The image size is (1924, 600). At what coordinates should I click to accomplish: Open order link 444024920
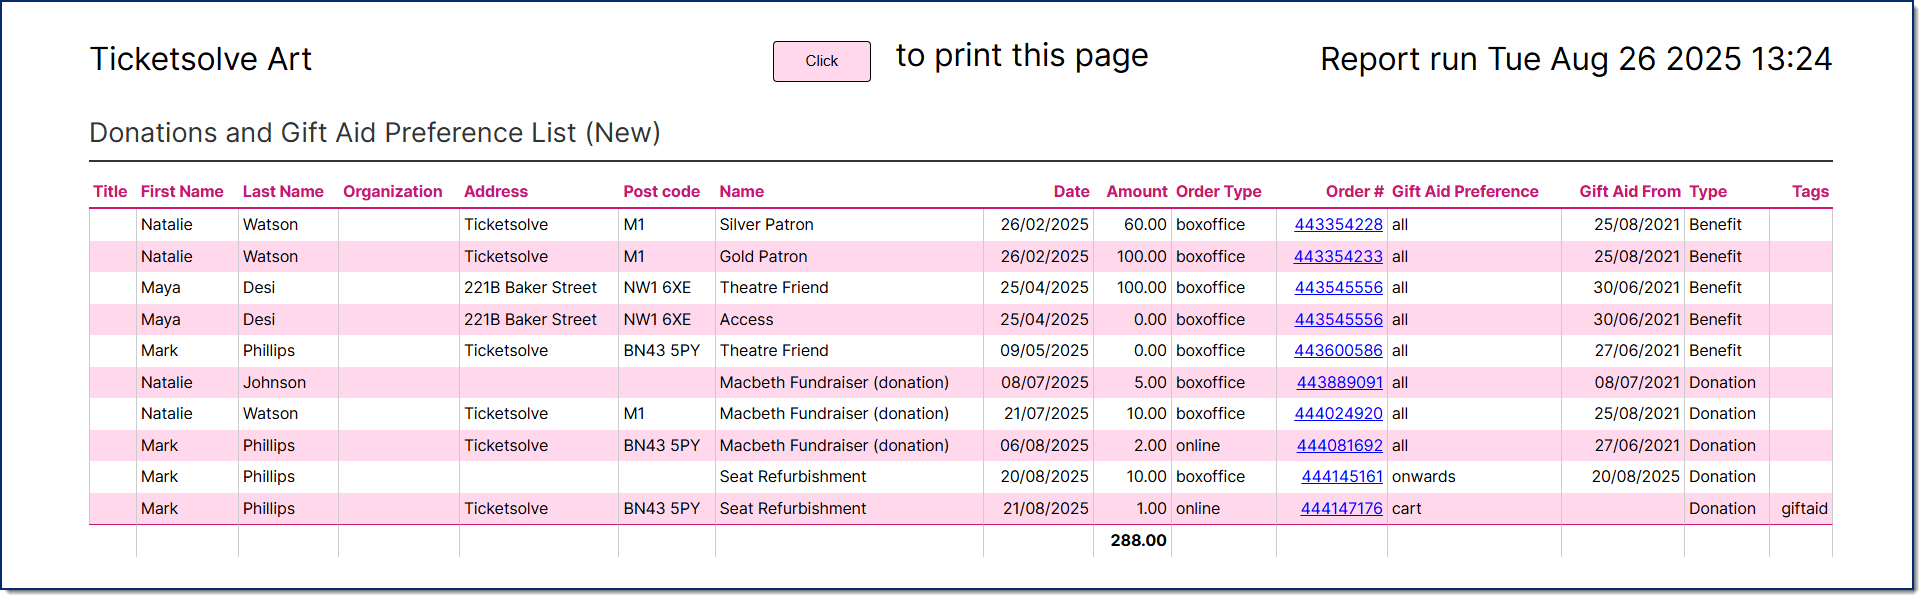[1338, 414]
